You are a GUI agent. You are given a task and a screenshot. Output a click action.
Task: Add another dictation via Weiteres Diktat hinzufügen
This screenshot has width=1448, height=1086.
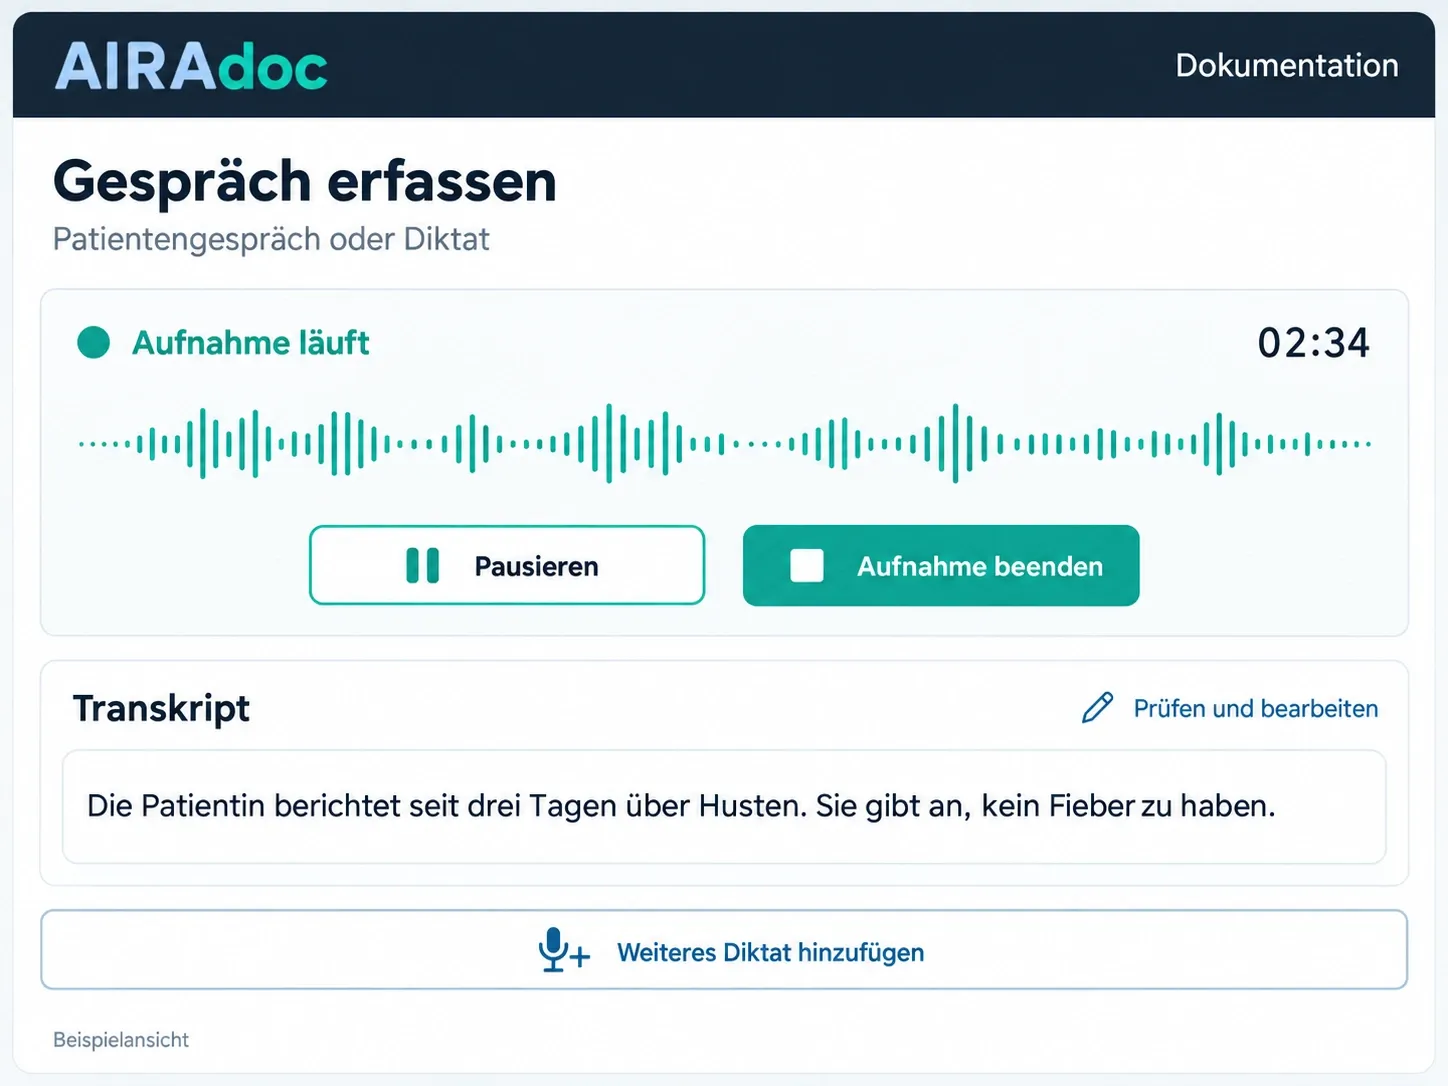(724, 950)
